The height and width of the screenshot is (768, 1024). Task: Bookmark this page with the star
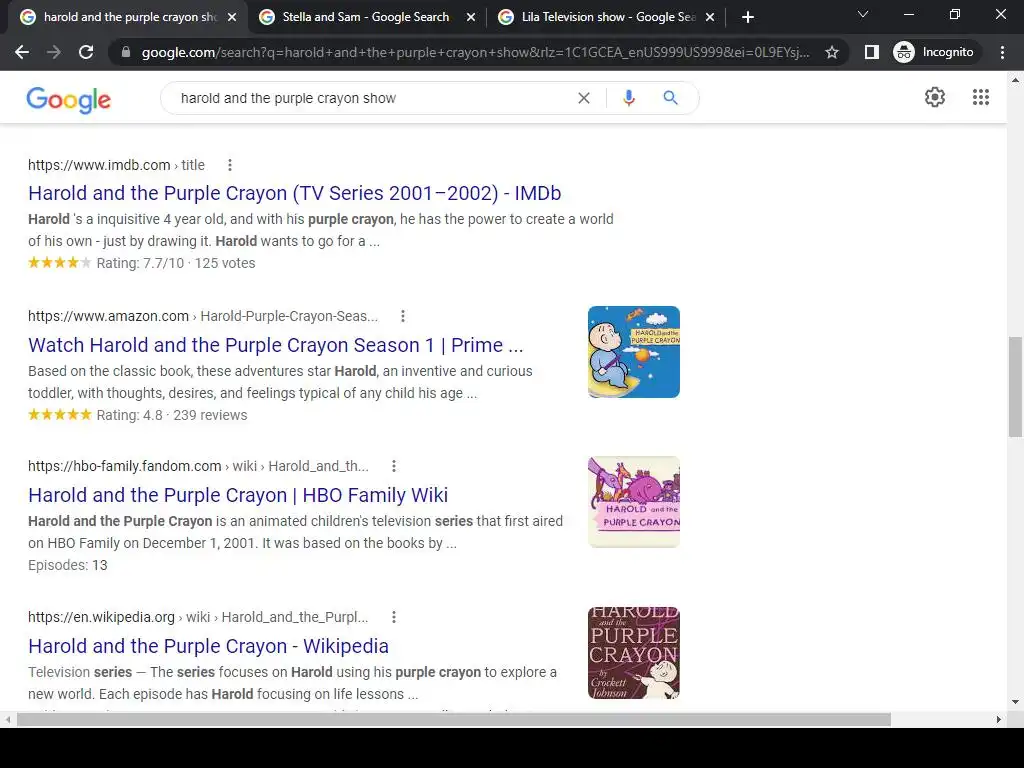831,52
